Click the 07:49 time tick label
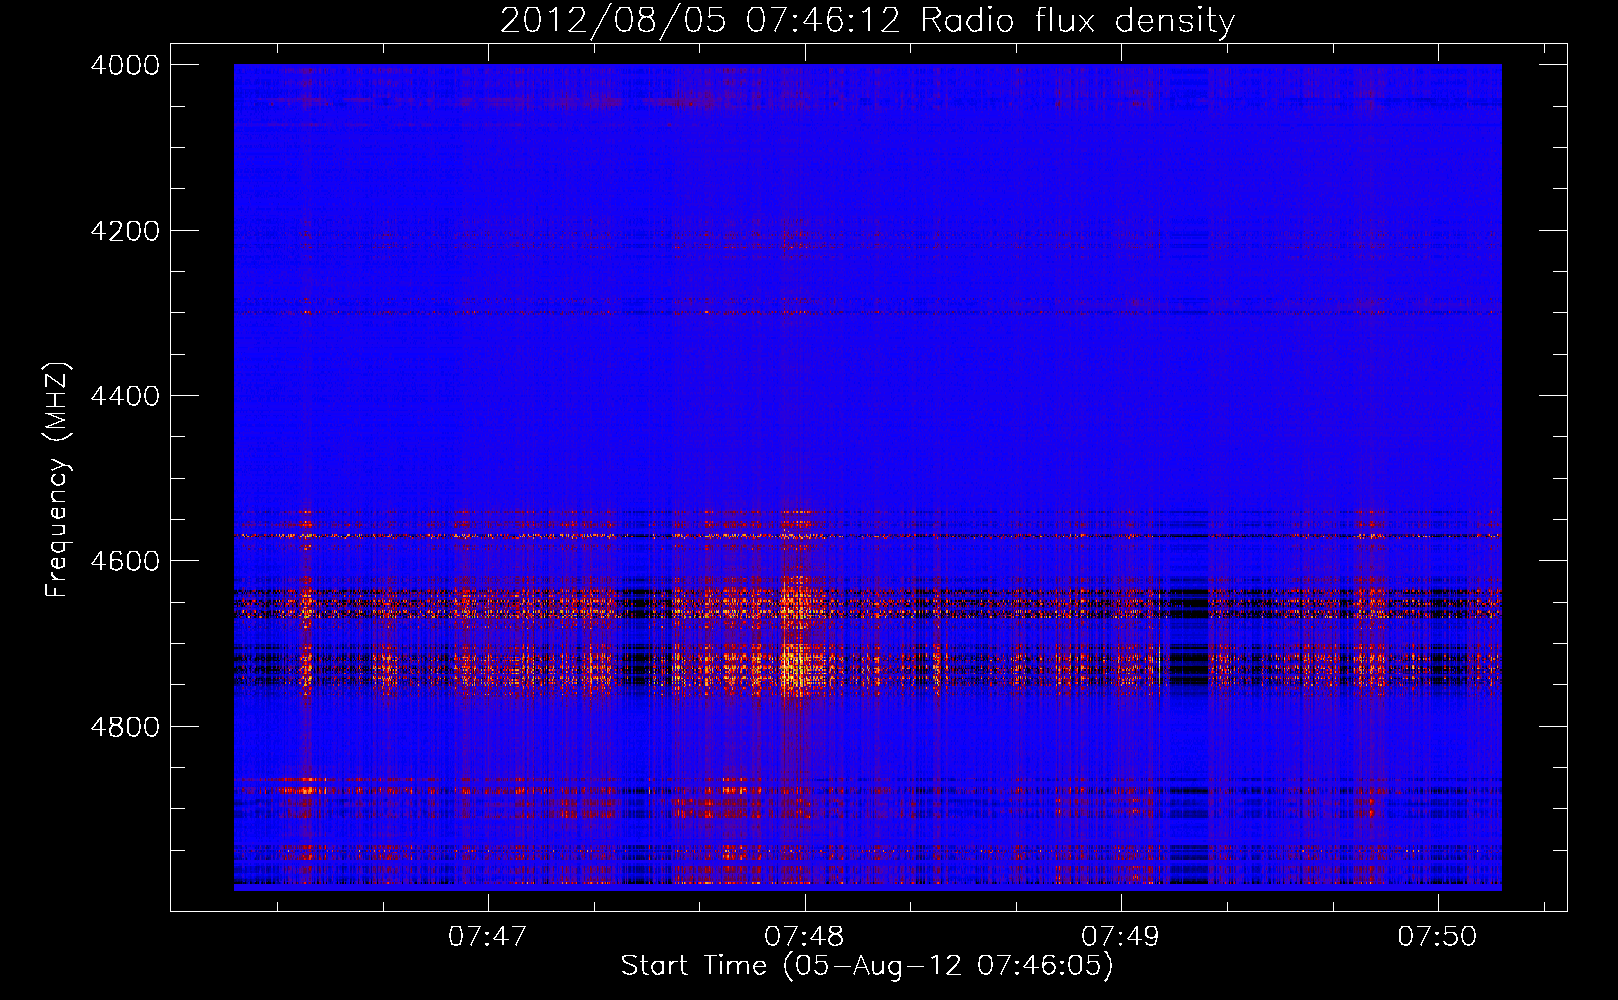The width and height of the screenshot is (1618, 1000). [x=1121, y=936]
